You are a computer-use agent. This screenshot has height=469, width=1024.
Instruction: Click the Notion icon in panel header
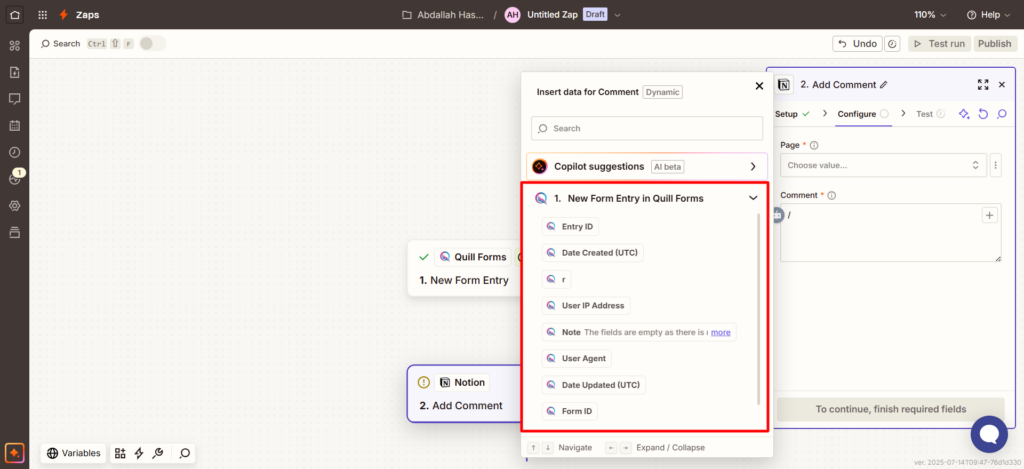pos(784,85)
